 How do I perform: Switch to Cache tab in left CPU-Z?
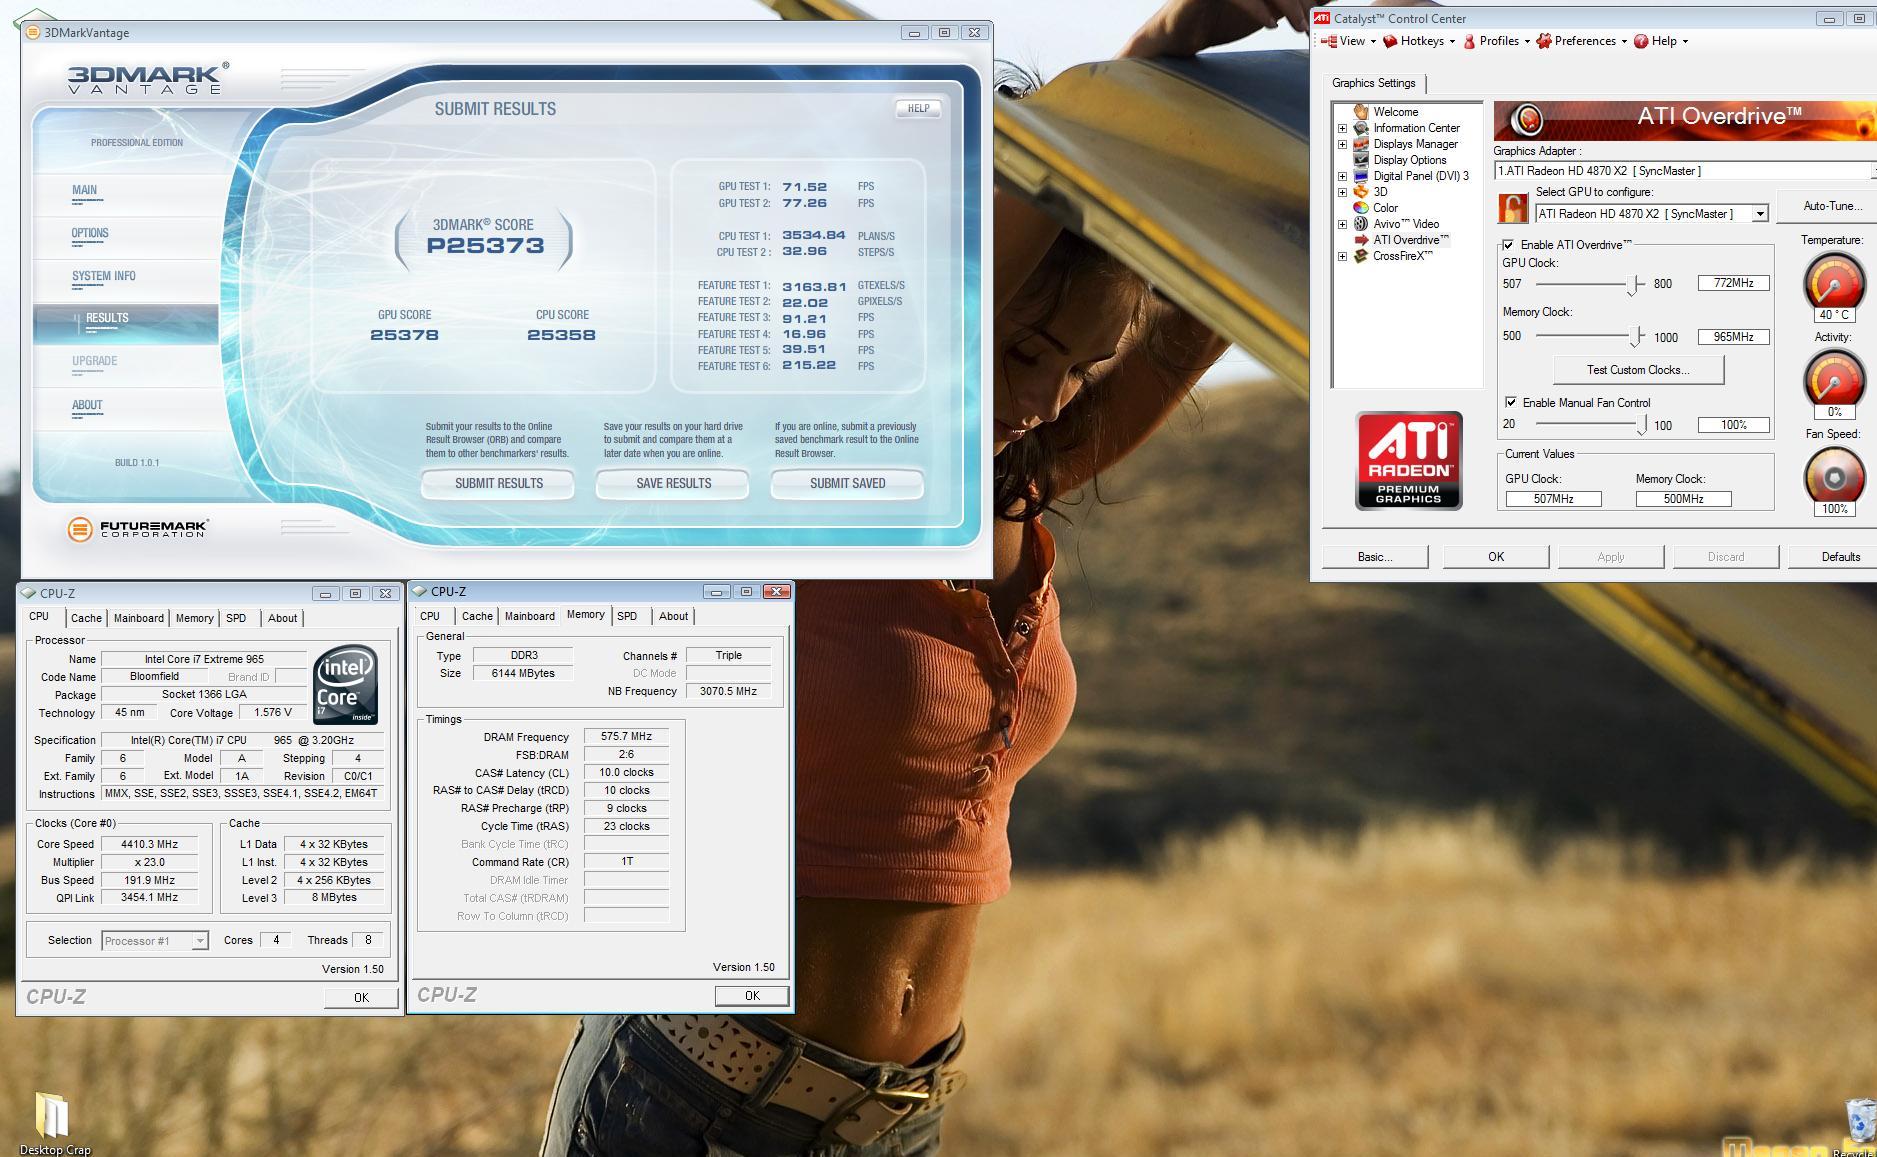[x=86, y=618]
